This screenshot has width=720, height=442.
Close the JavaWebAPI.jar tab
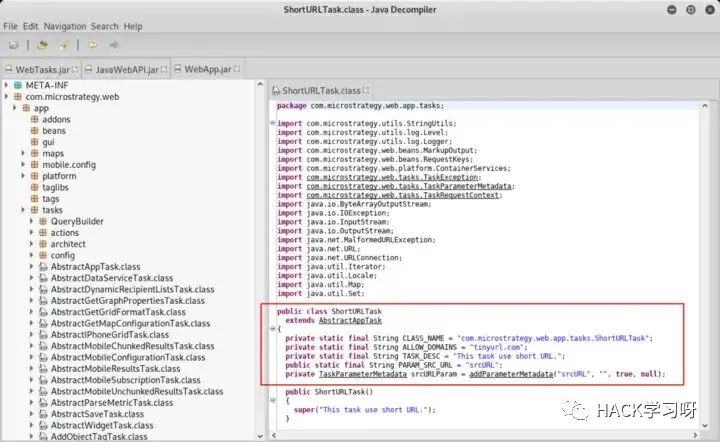(x=164, y=69)
